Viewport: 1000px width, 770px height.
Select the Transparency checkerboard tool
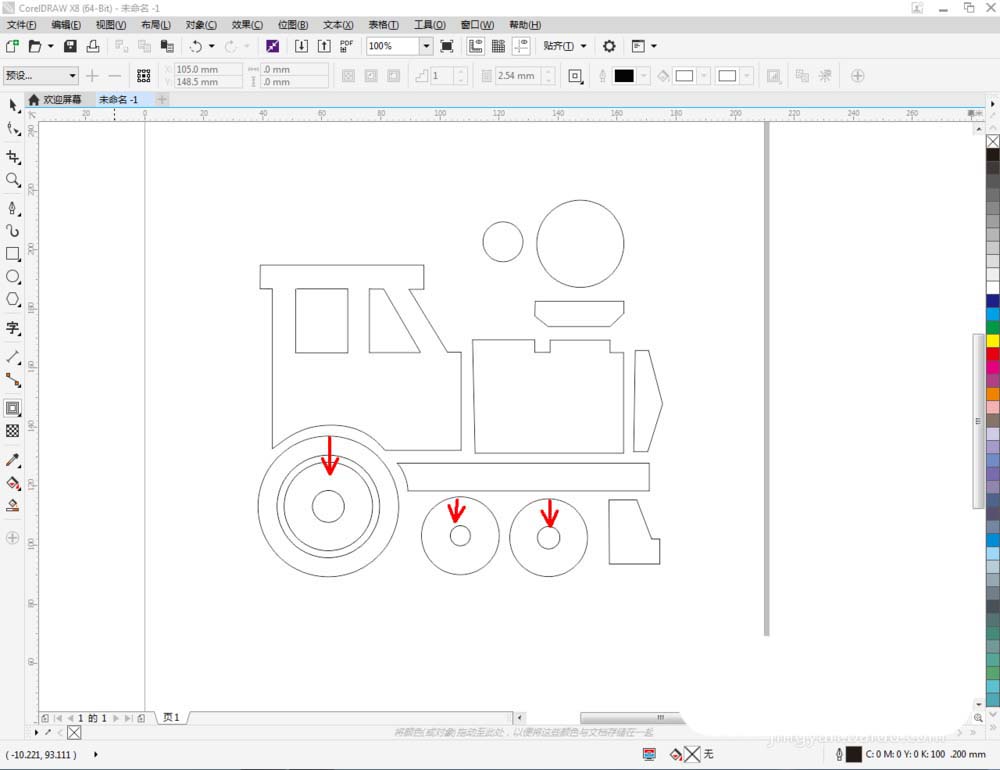coord(13,431)
